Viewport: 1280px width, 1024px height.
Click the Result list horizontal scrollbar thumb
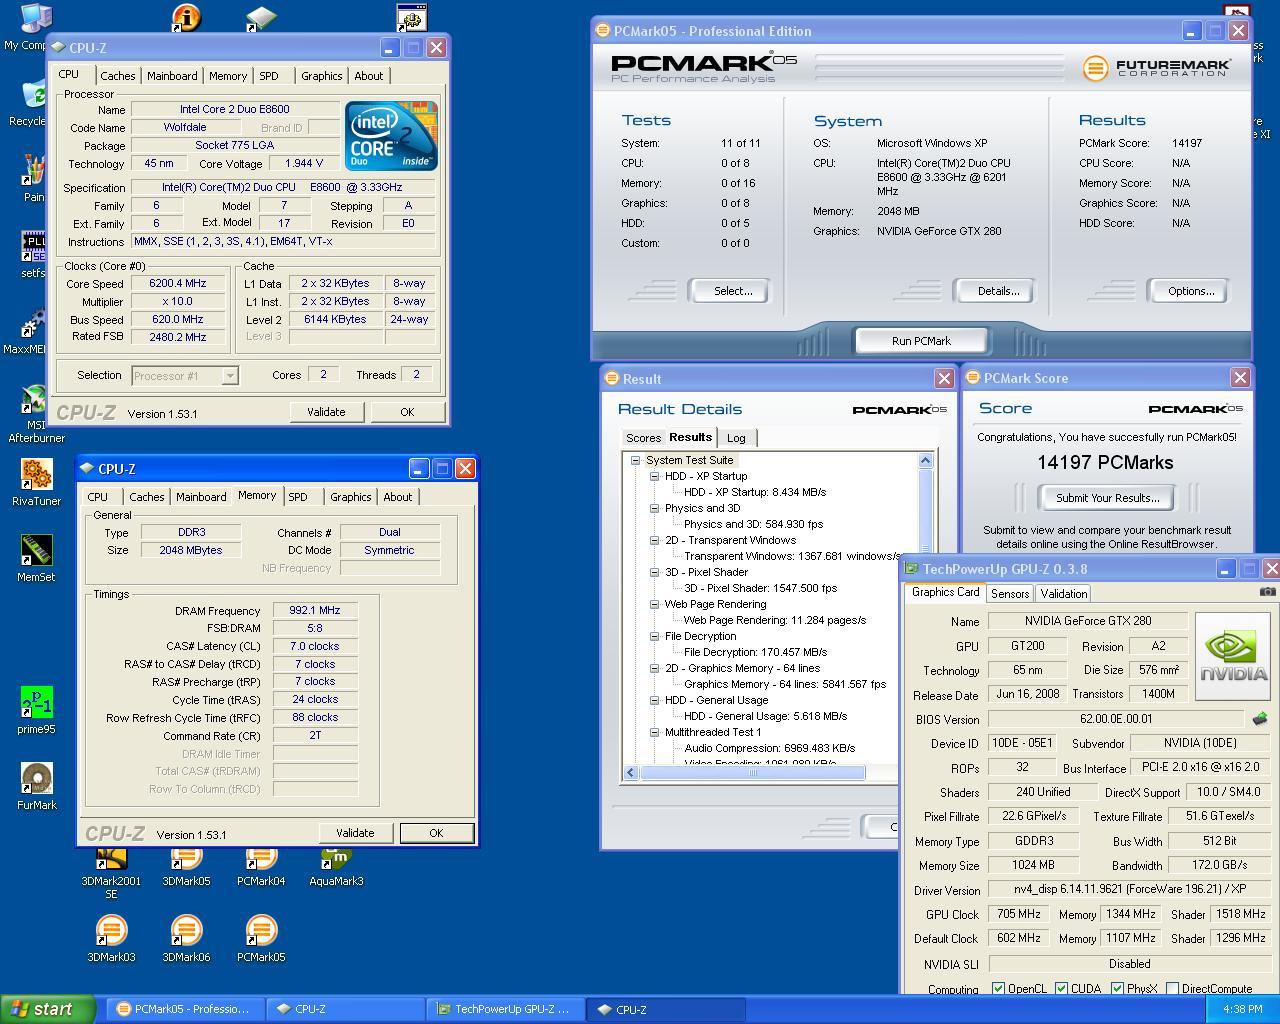753,772
